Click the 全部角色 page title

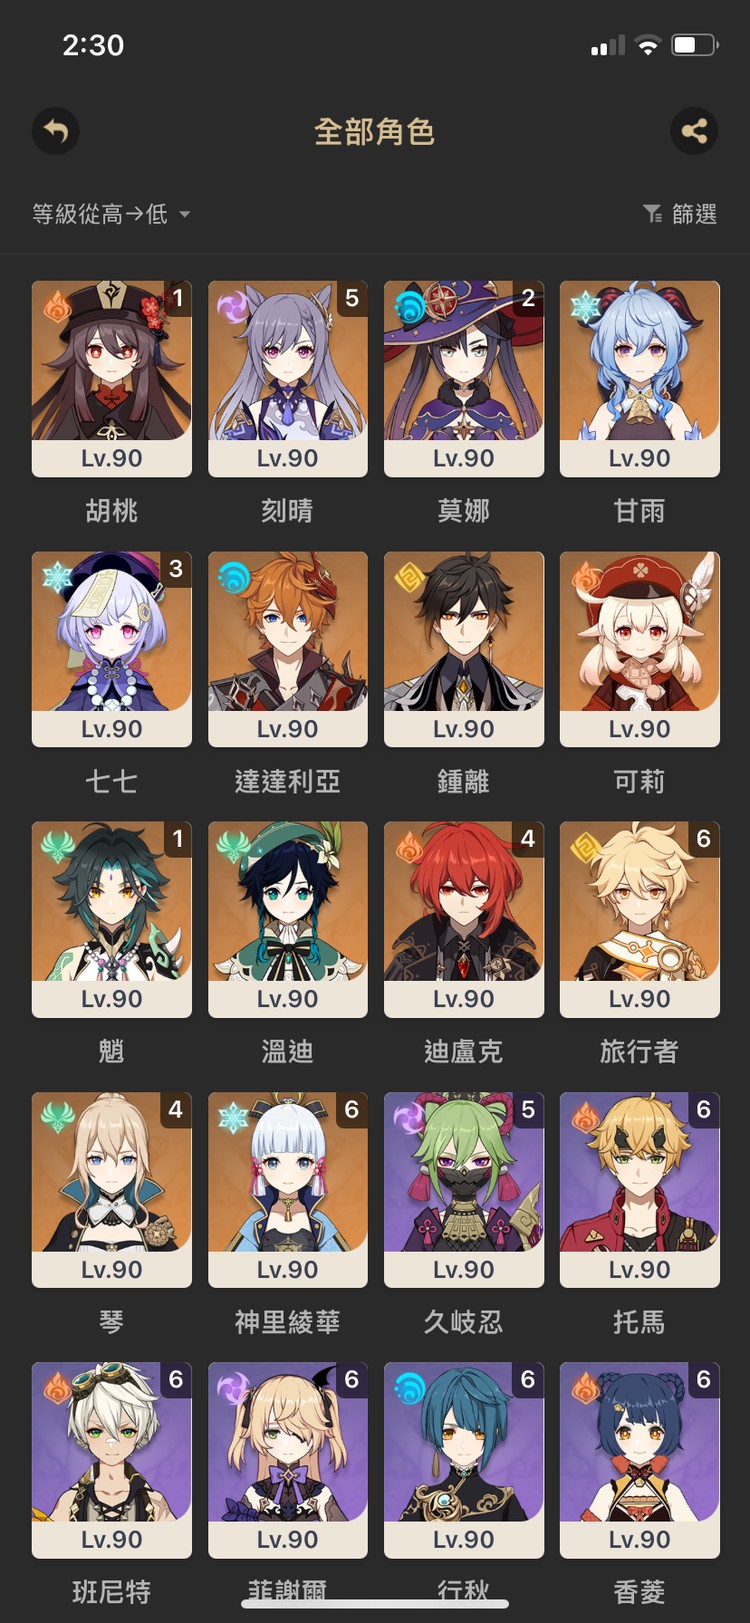375,131
